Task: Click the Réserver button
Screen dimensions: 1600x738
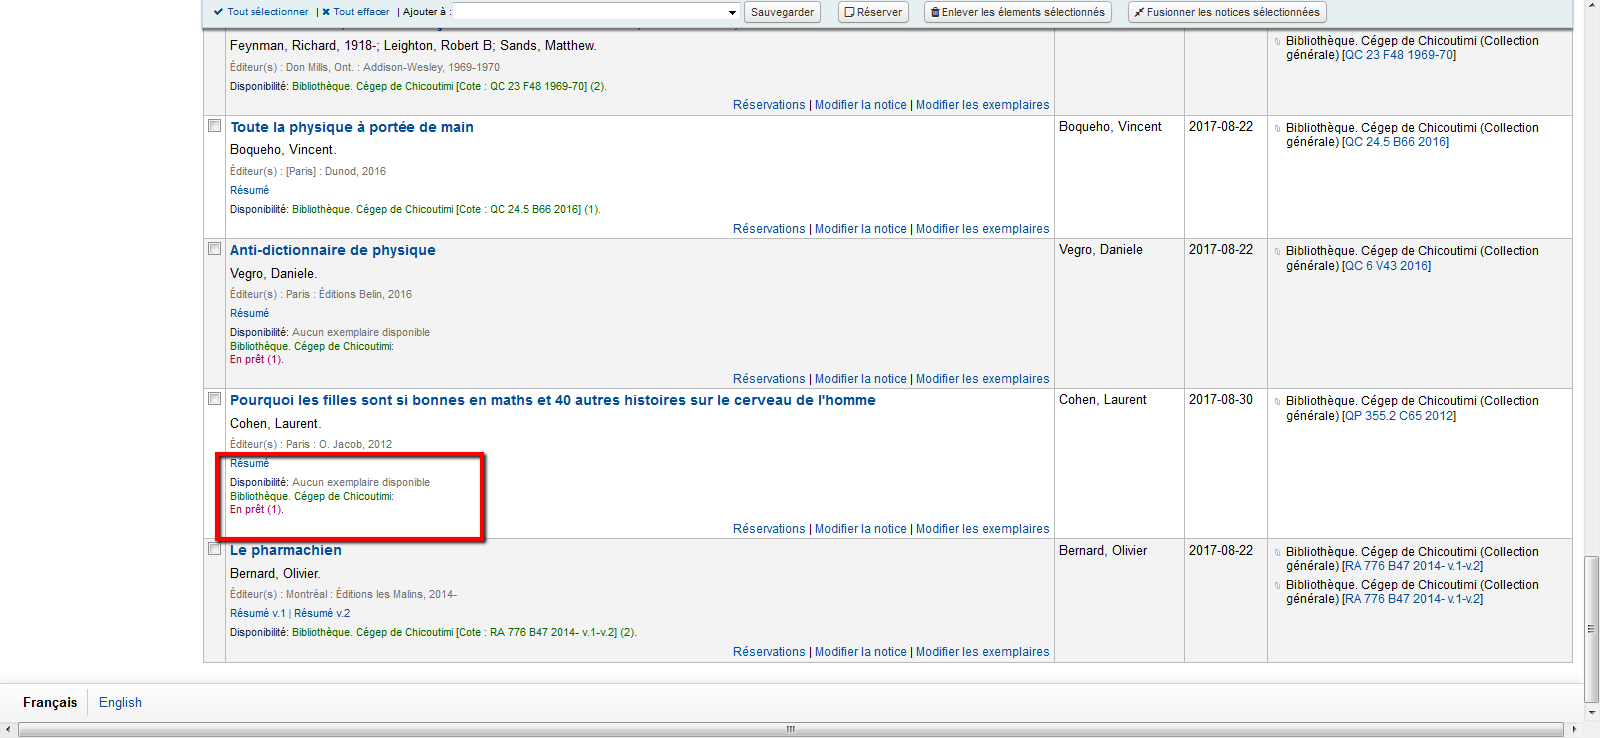Action: 873,12
